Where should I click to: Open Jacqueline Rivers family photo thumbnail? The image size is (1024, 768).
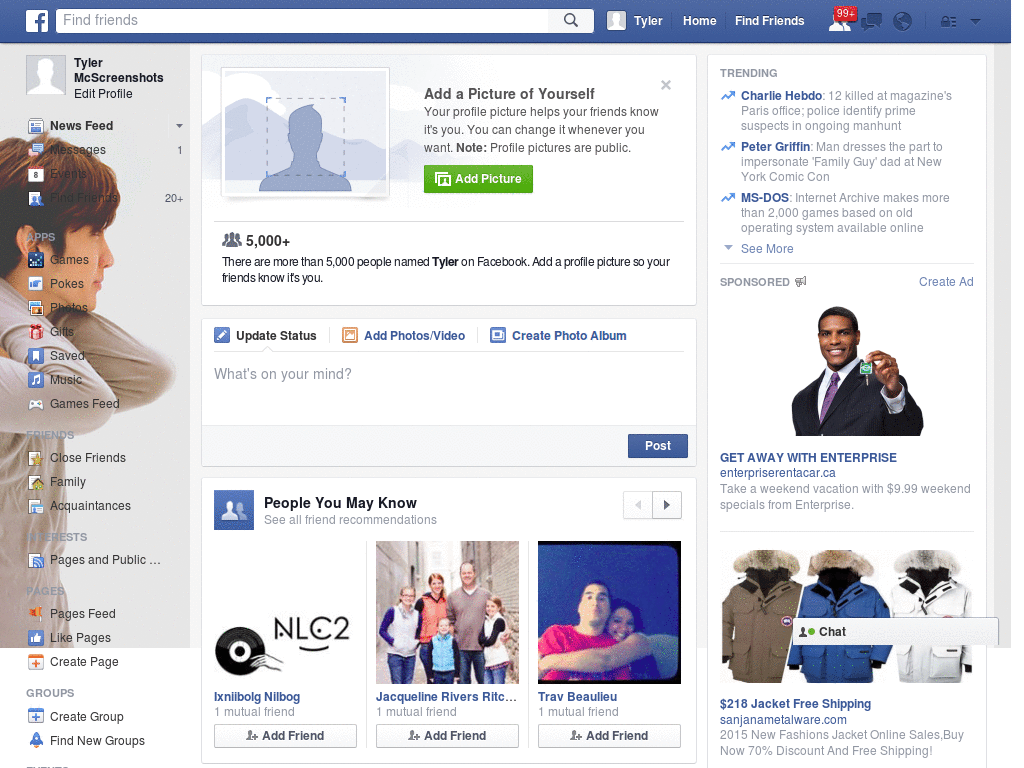point(447,613)
